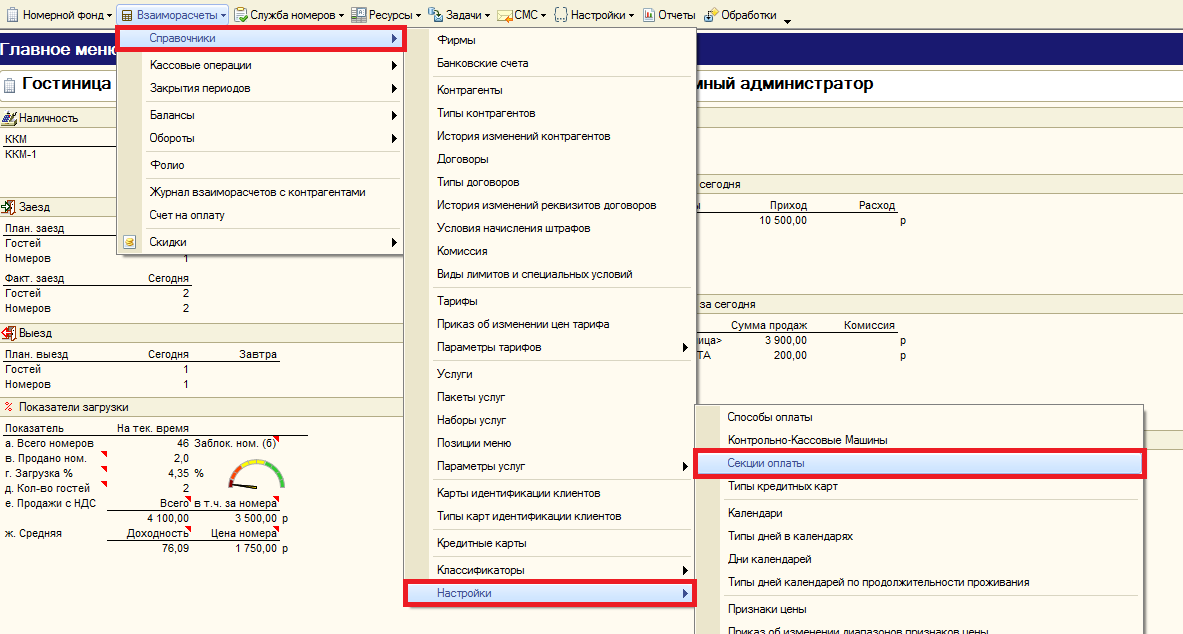Screen dimensions: 1183x634
Task: Click the Отчеты chart icon
Action: click(649, 15)
